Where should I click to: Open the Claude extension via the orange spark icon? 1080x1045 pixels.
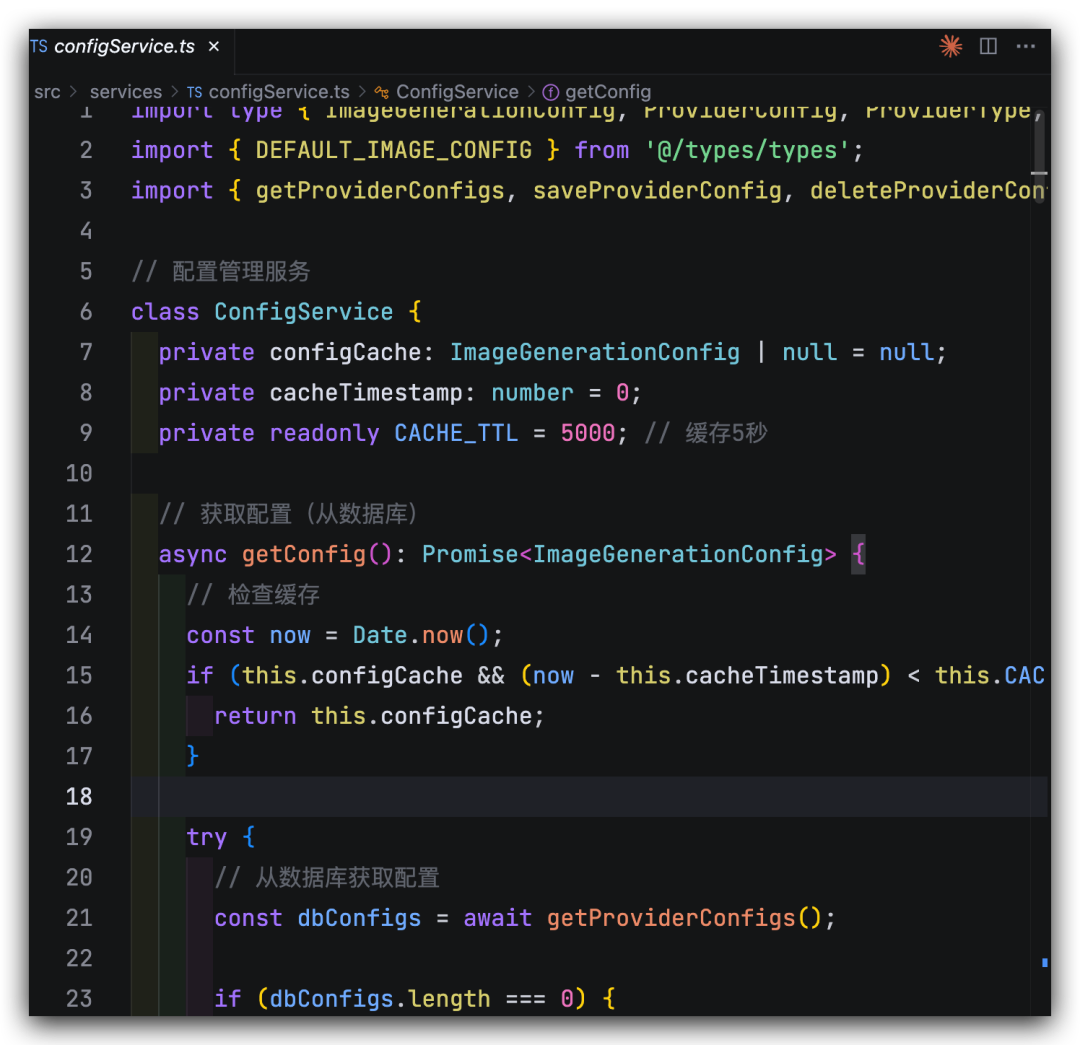949,46
